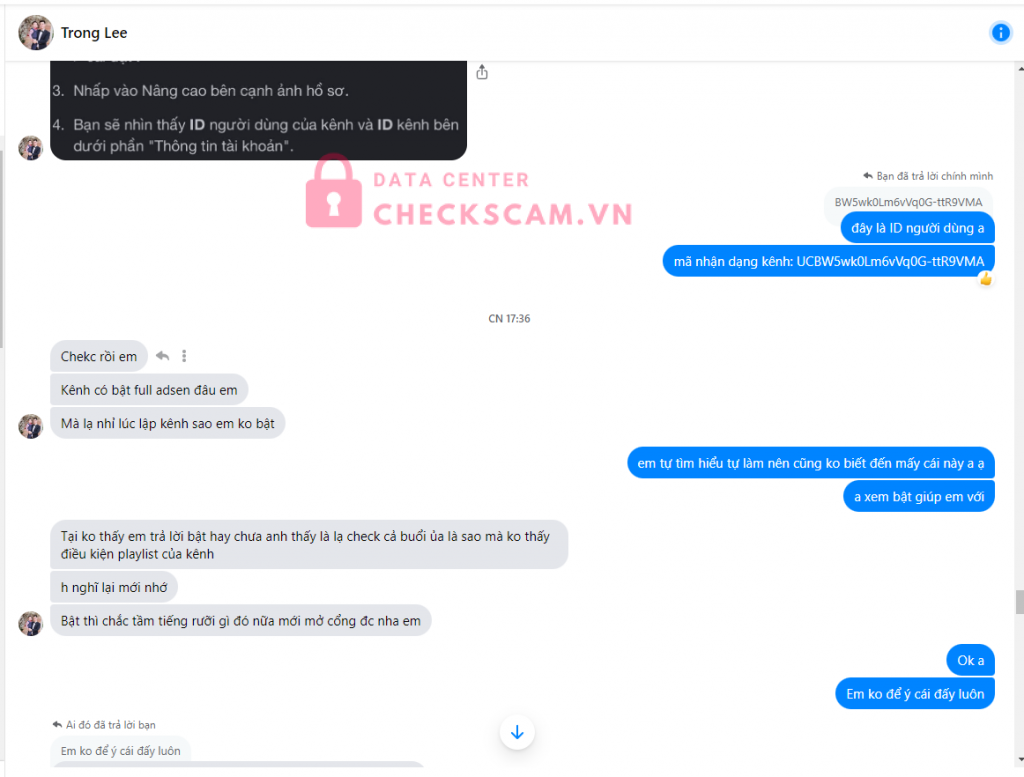Open Trong Lee's profile picture in the header
Screen dimensions: 1024x777
pos(35,33)
